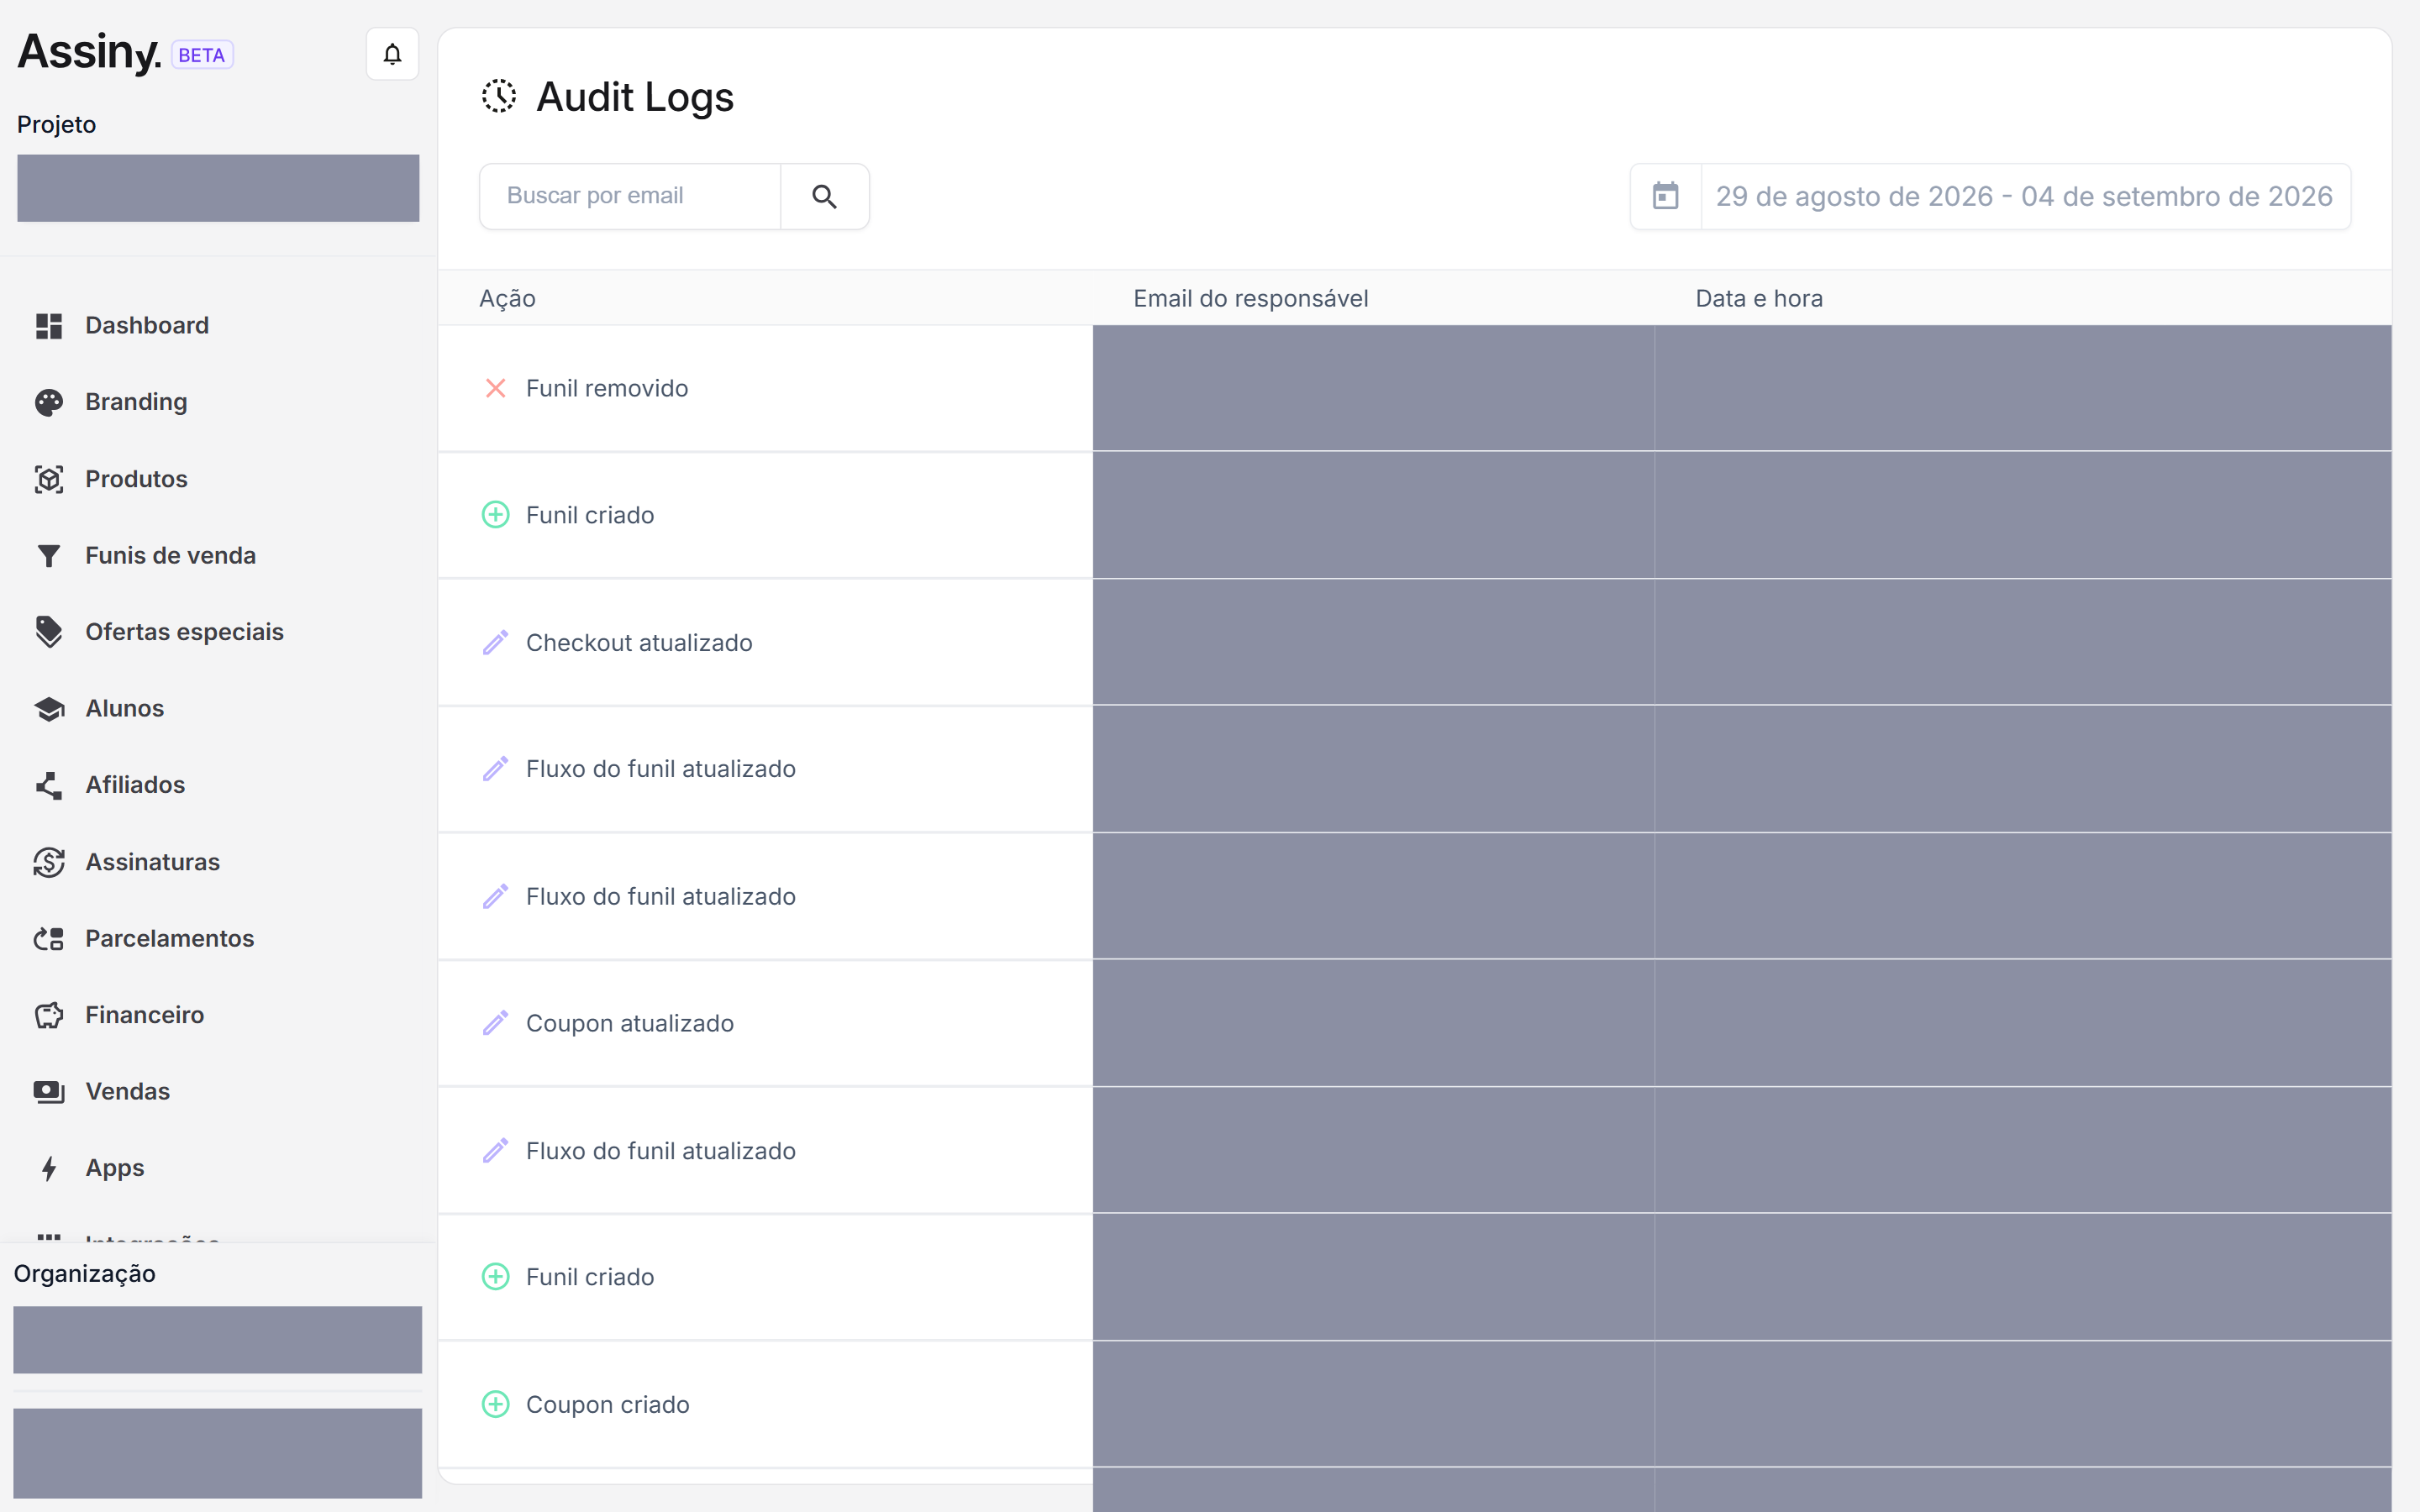
Task: Click the Produtos box icon
Action: pyautogui.click(x=49, y=479)
